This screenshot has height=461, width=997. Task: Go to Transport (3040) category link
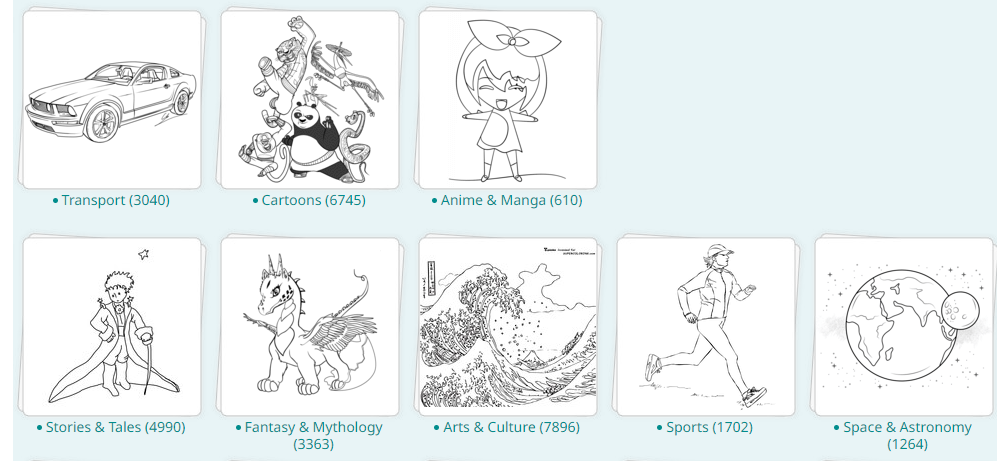(116, 200)
